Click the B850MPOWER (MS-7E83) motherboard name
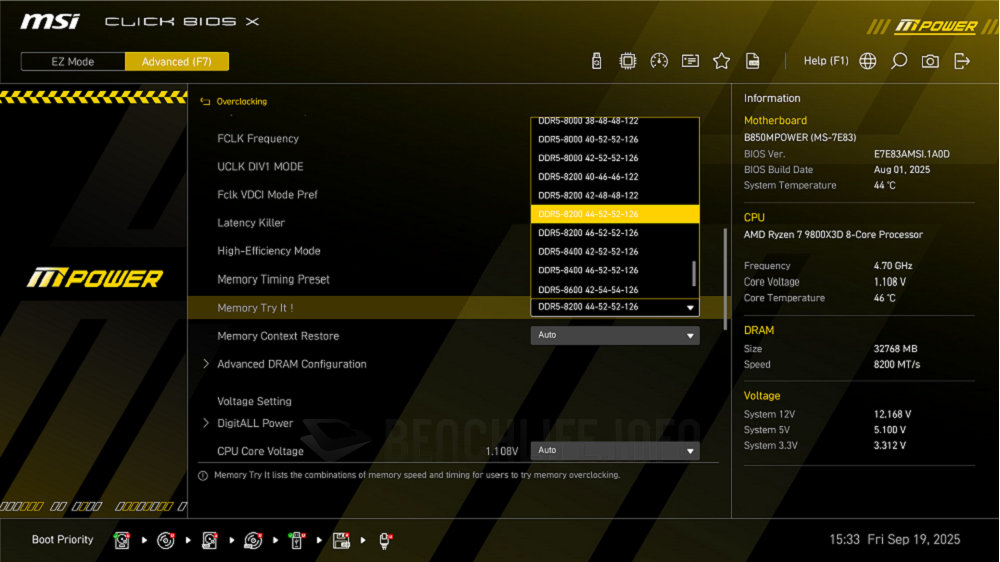Viewport: 1000px width, 562px height. pyautogui.click(x=800, y=138)
